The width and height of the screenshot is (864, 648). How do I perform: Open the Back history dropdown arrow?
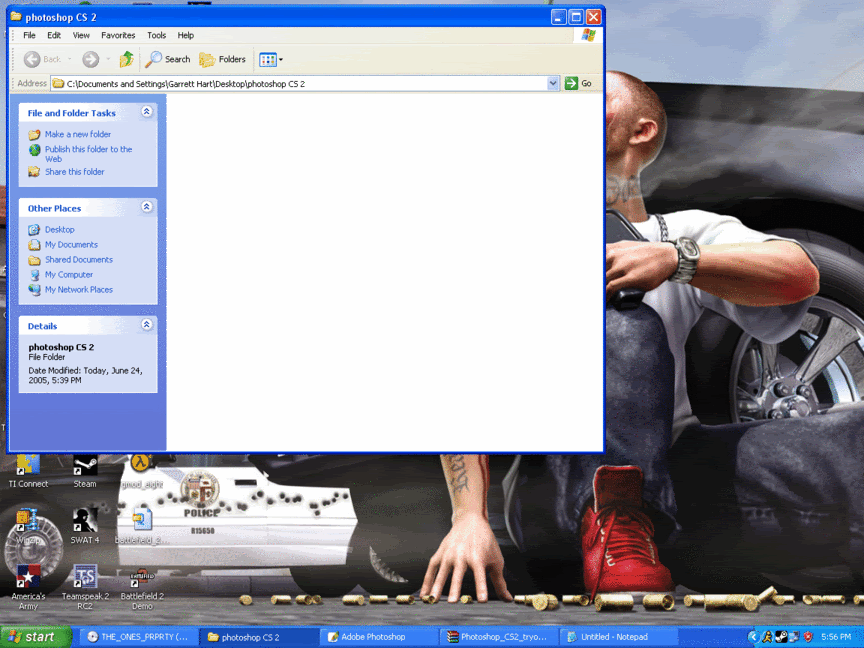(69, 59)
